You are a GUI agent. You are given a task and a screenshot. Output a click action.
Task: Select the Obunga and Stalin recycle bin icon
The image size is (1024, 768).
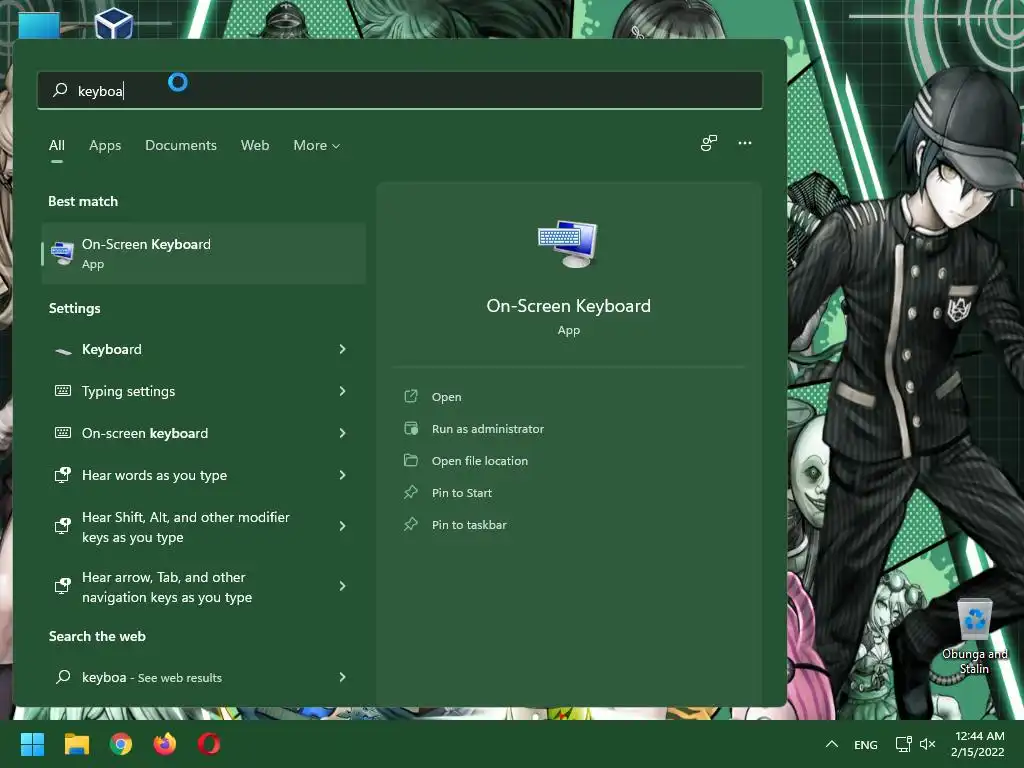[x=974, y=637]
